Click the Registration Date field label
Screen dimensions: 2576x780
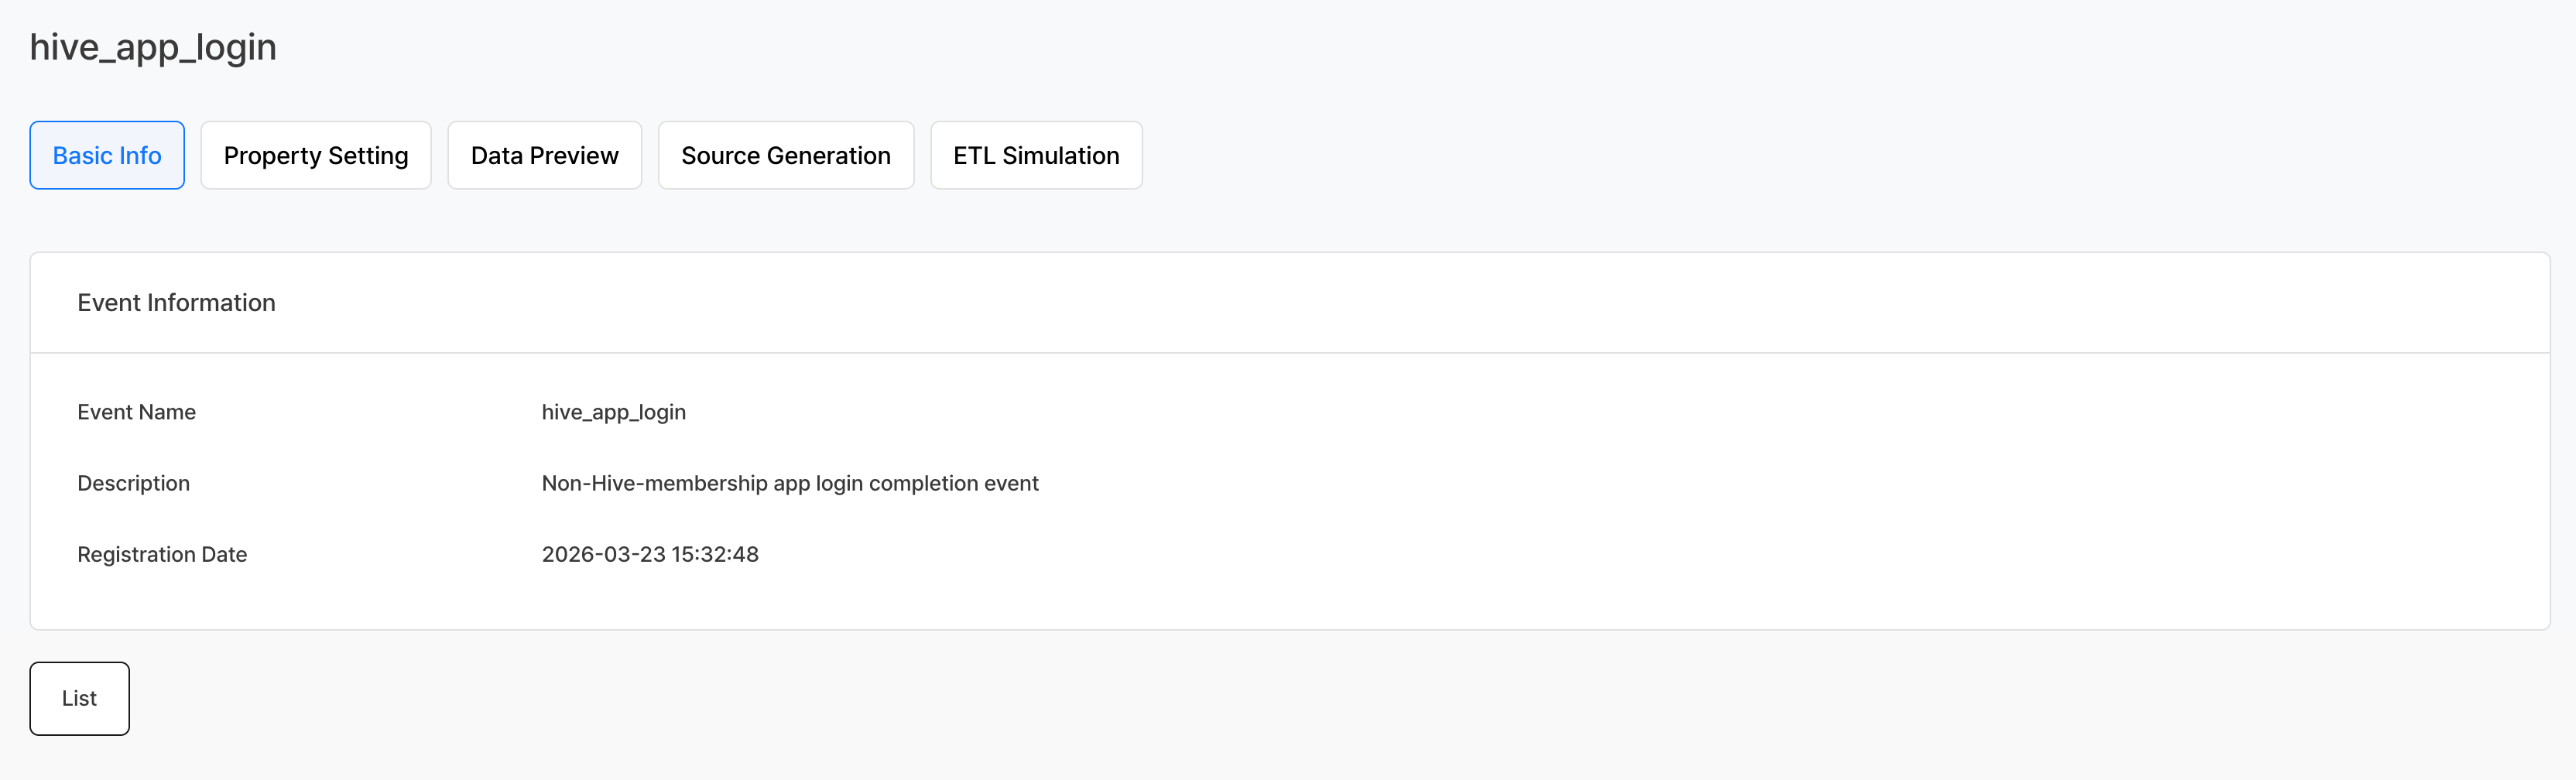162,554
